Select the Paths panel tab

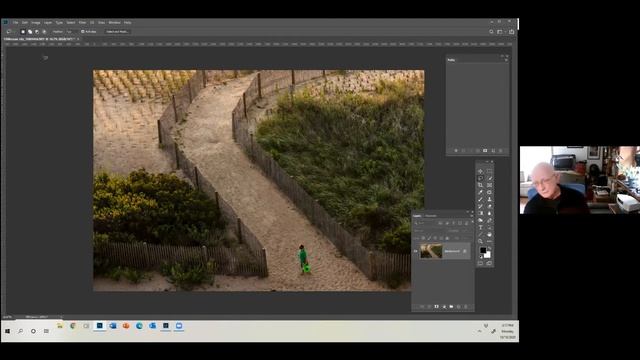[451, 60]
